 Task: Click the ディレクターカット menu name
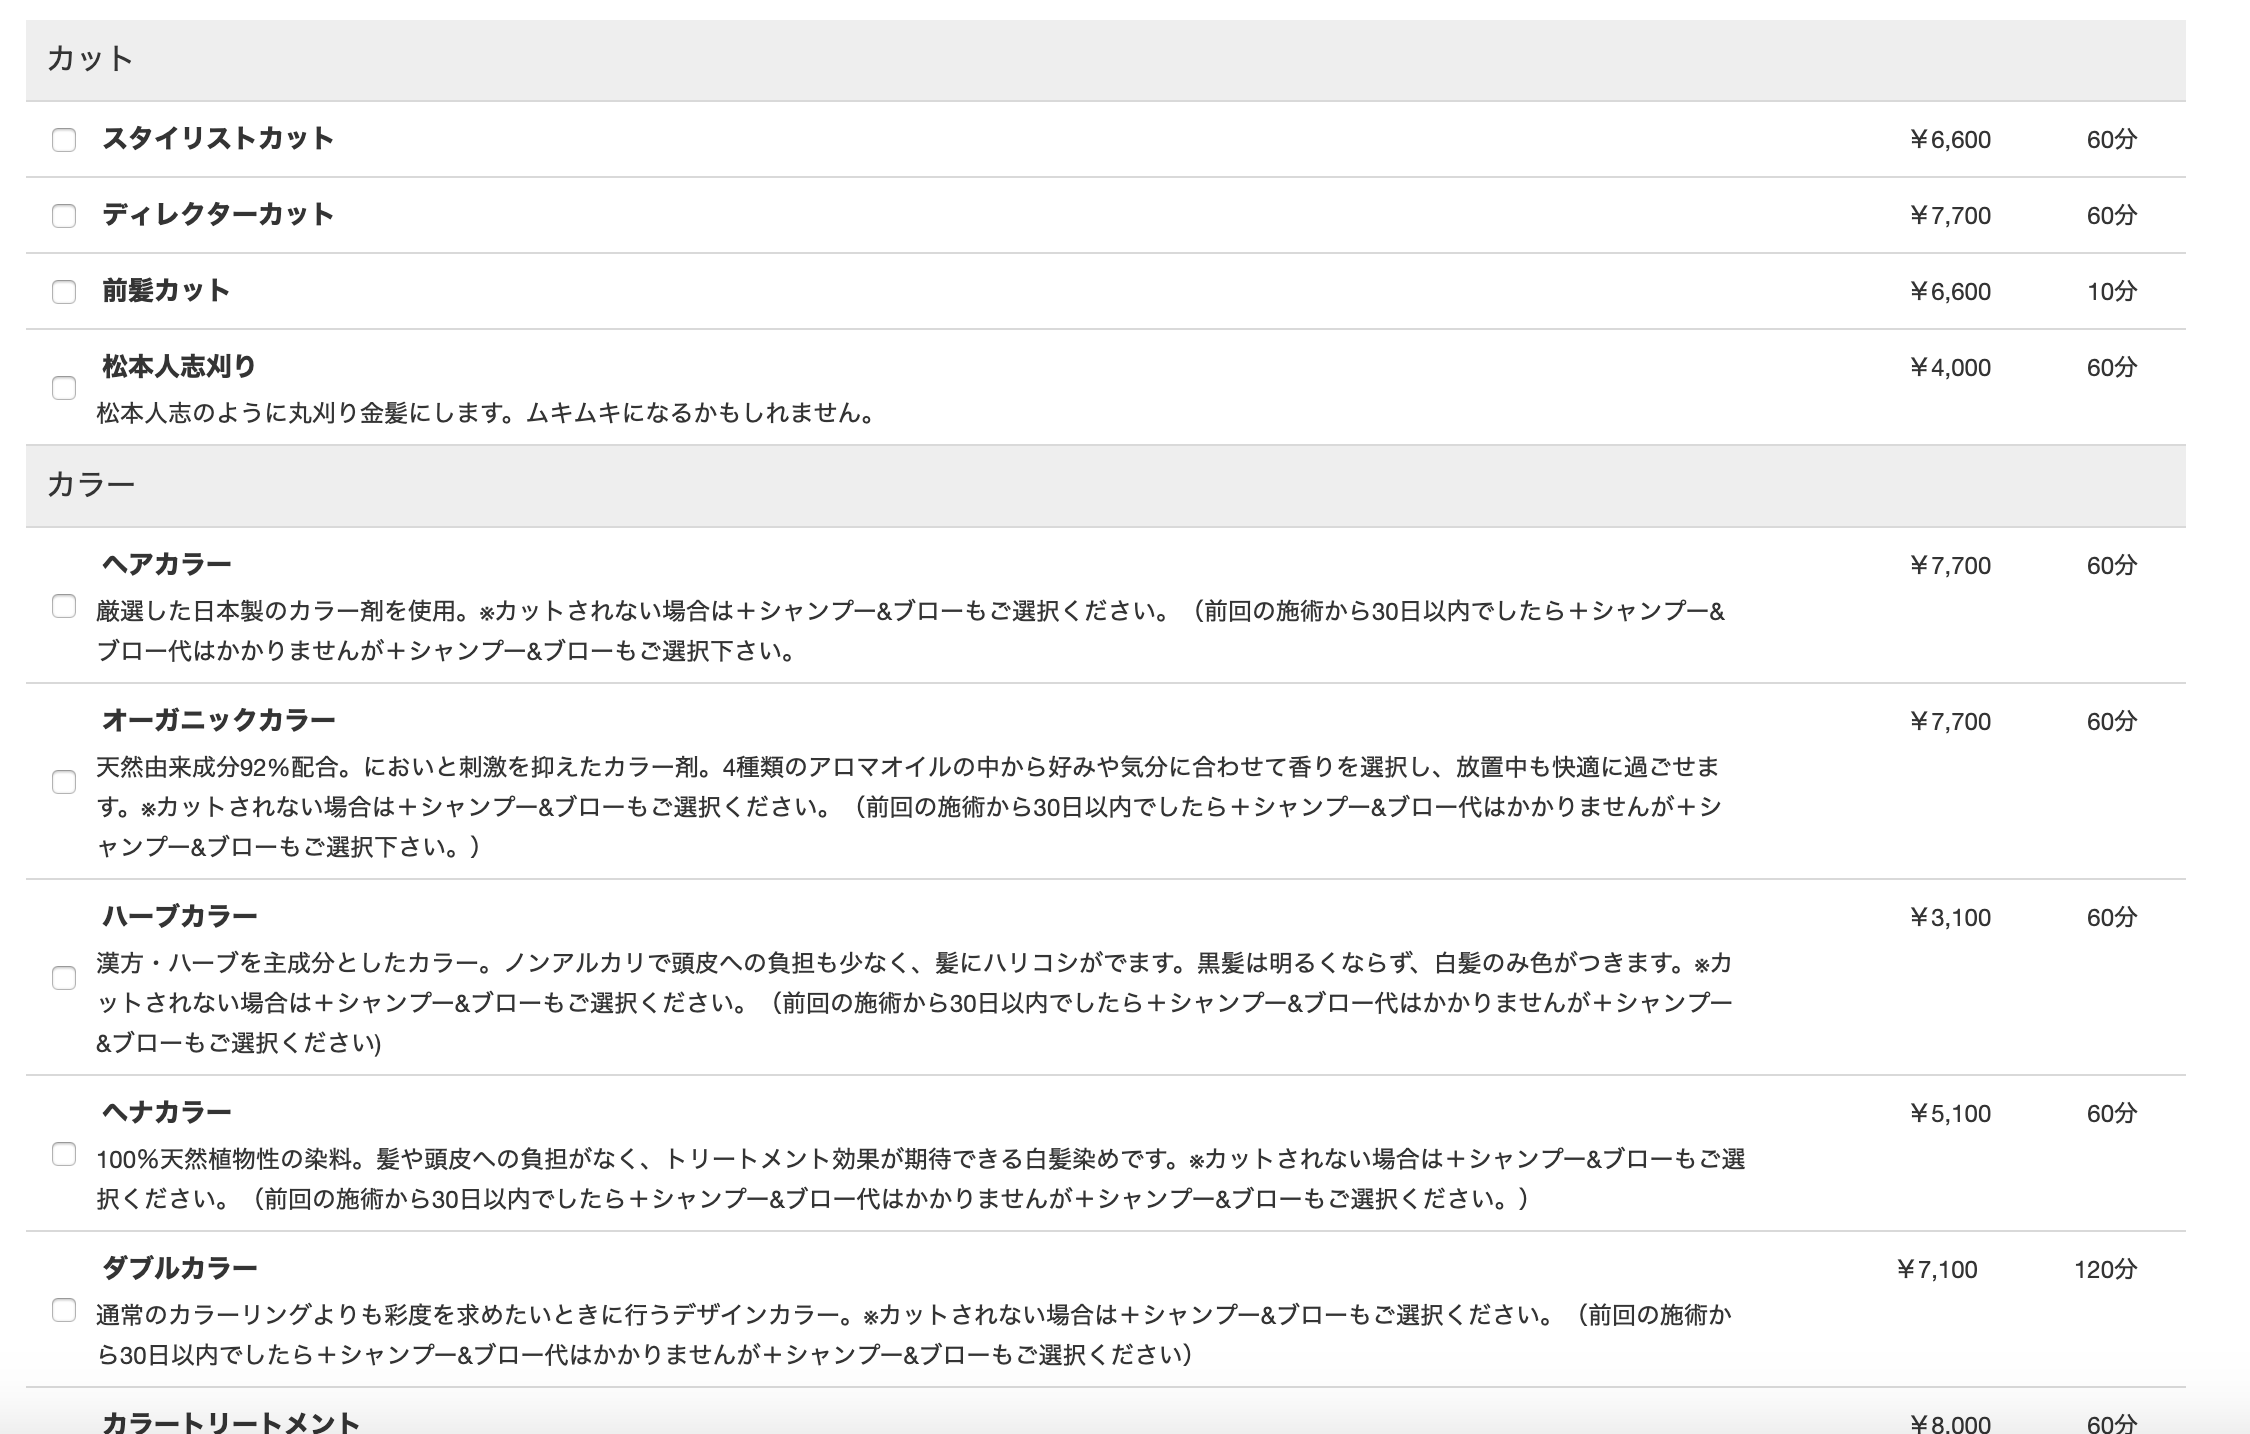[x=218, y=214]
